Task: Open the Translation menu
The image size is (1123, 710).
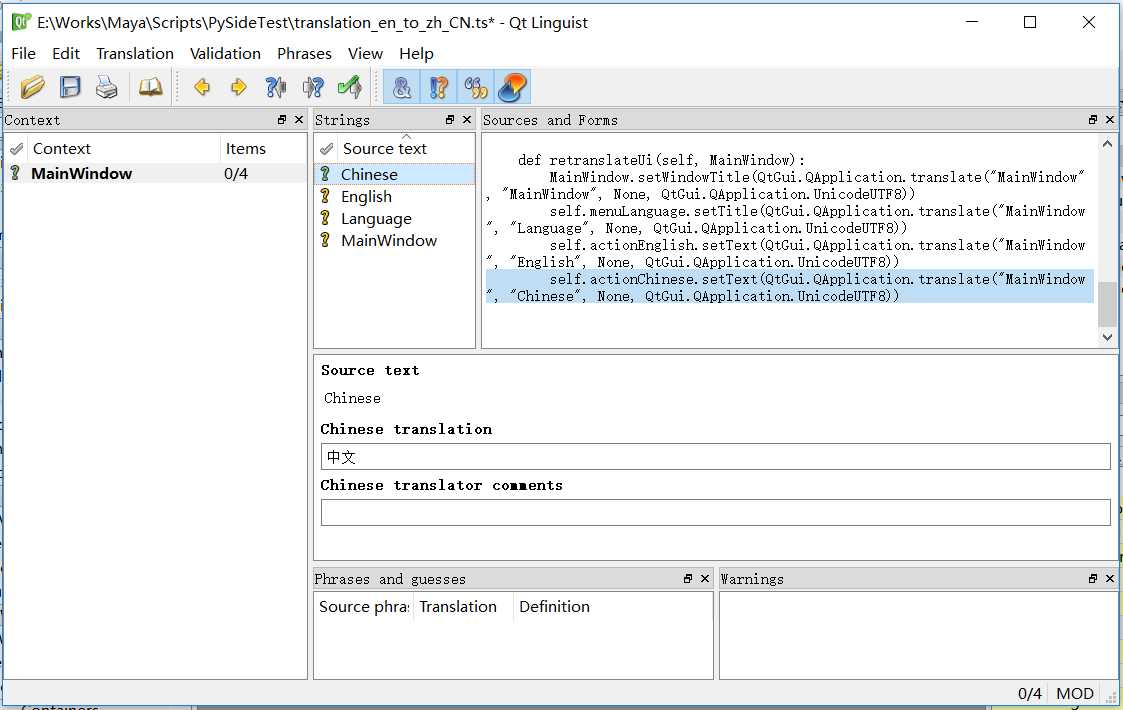Action: (135, 54)
